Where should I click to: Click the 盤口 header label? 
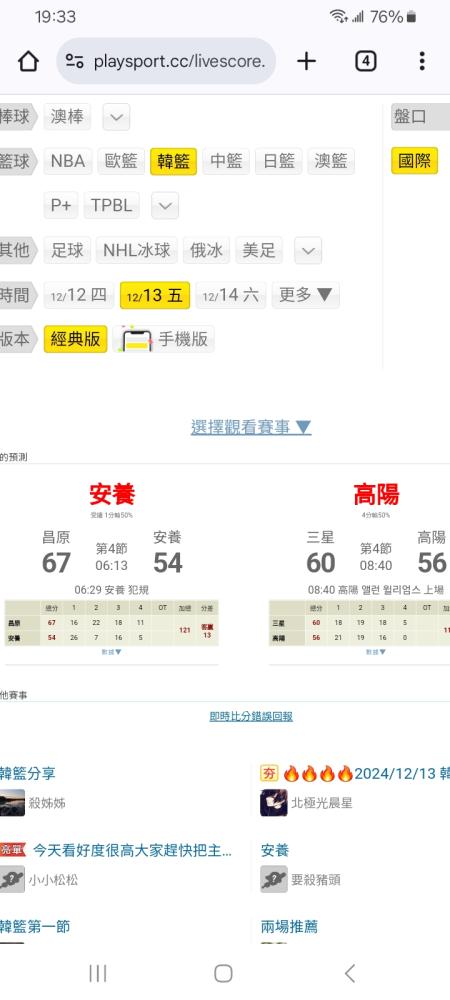coord(420,117)
